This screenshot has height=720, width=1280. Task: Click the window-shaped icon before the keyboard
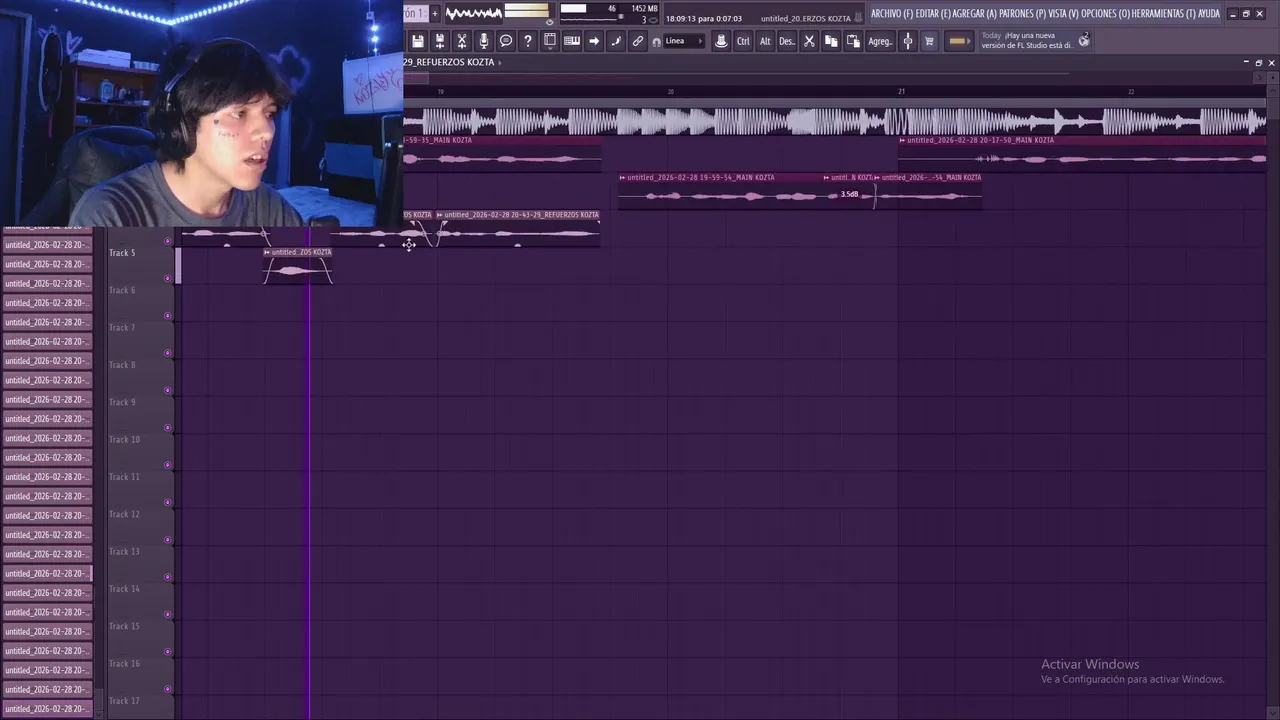tap(550, 41)
